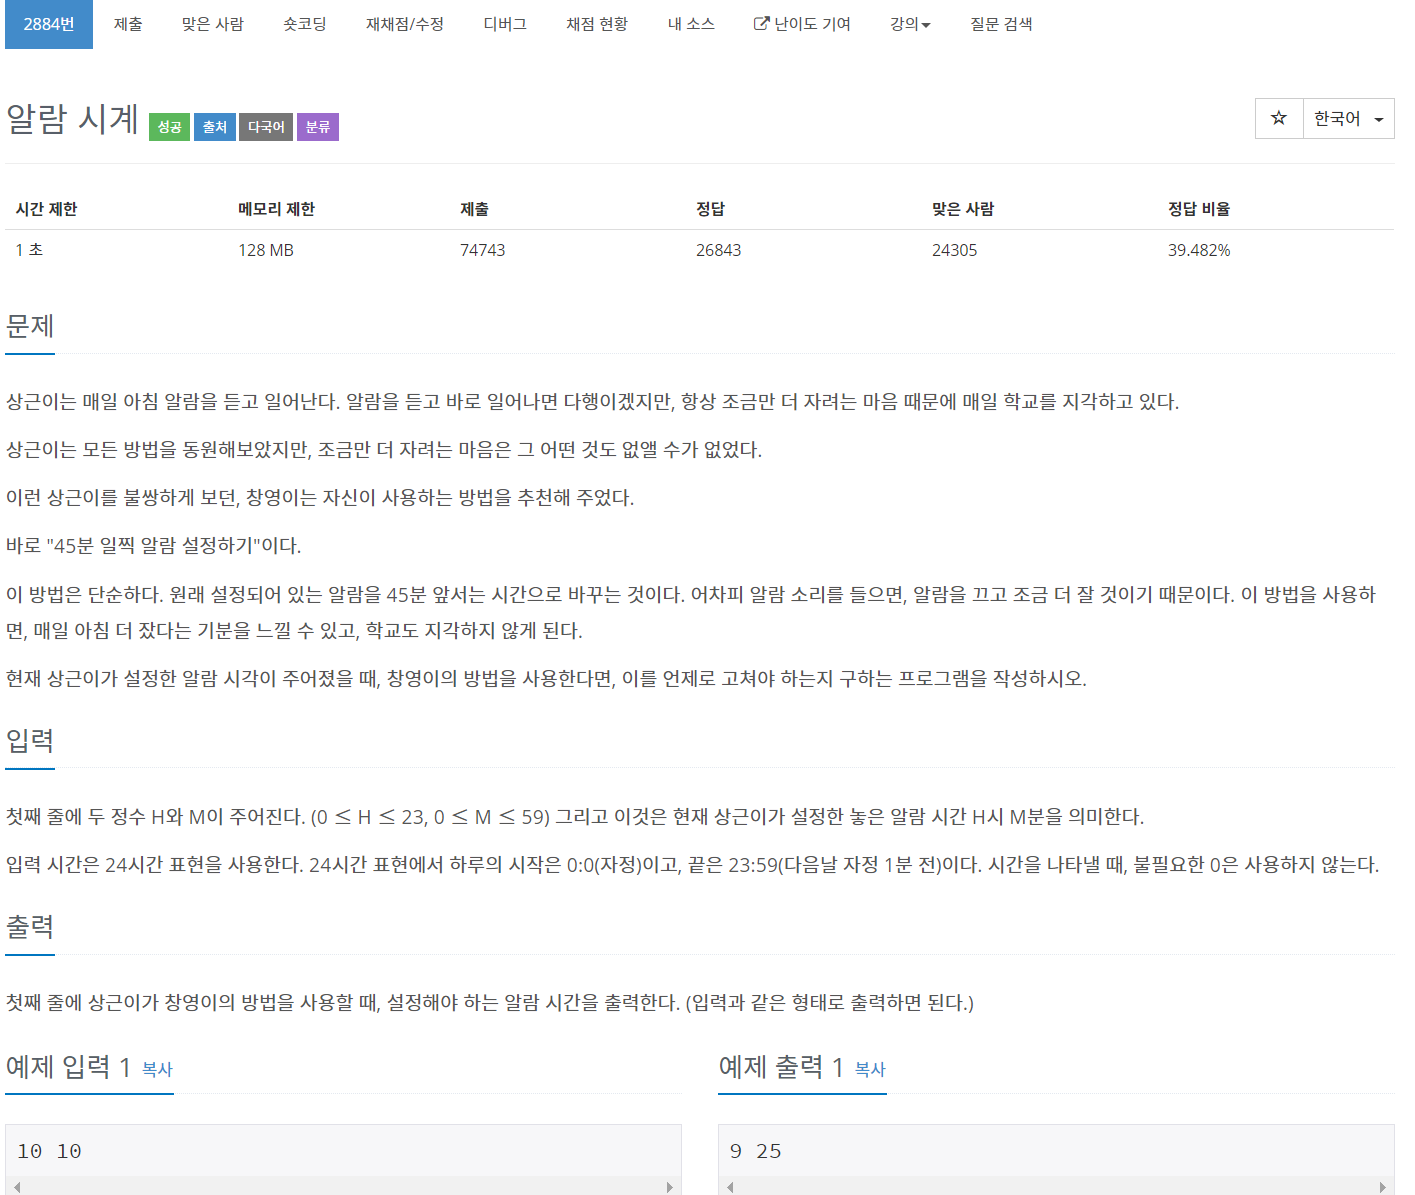Click left scroll arrow of example output box
The height and width of the screenshot is (1195, 1415).
click(730, 1187)
